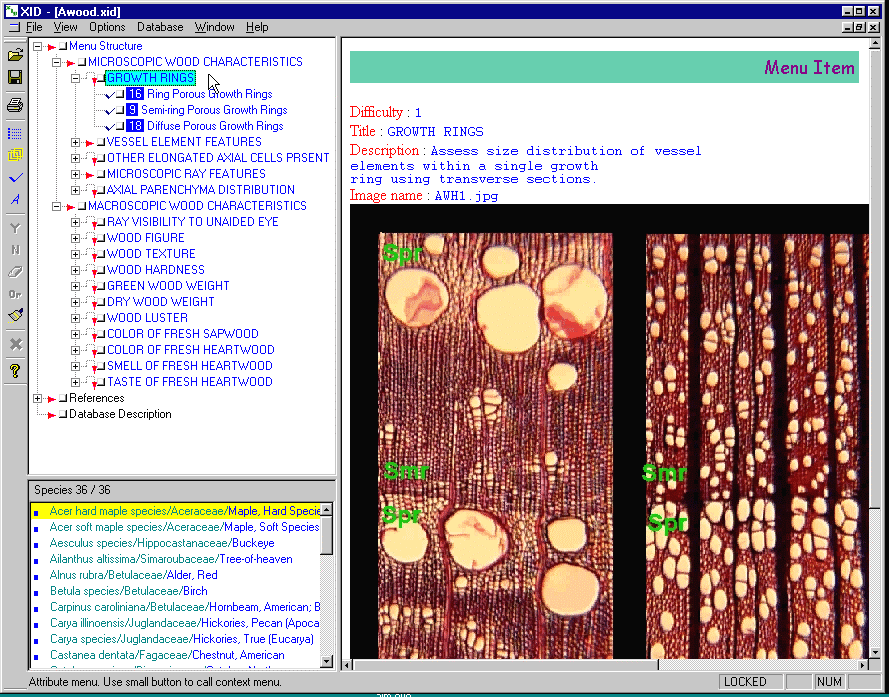Click the blue checkmark toolbar icon
889x697 pixels.
(15, 178)
